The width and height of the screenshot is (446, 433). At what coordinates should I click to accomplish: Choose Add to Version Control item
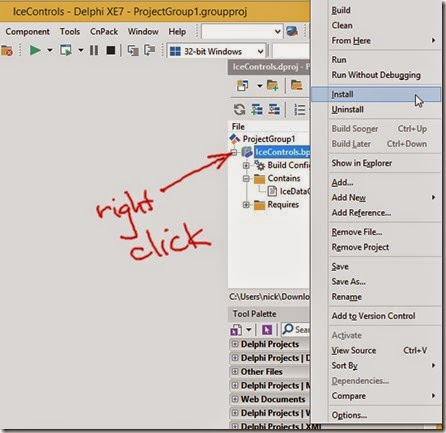click(x=376, y=316)
